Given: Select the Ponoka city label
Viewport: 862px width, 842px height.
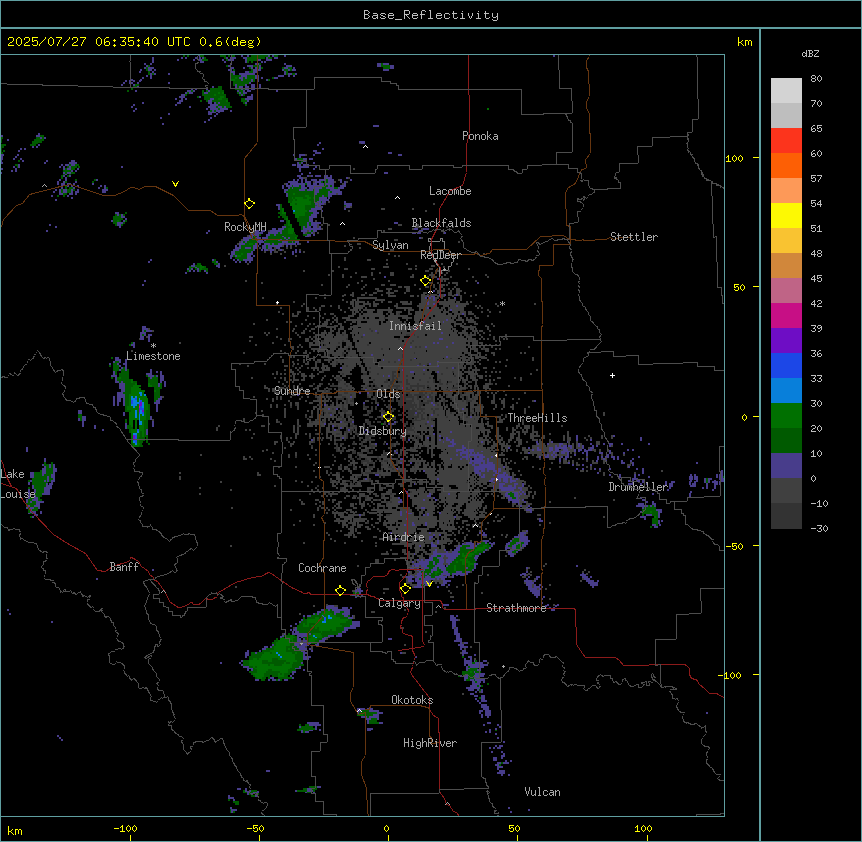Looking at the screenshot, I should coord(480,136).
